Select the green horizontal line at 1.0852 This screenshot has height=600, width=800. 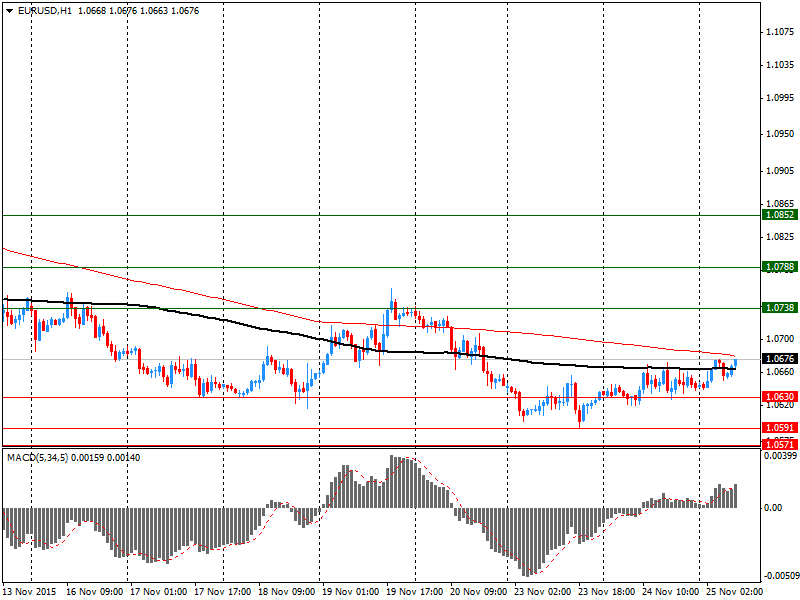point(382,215)
